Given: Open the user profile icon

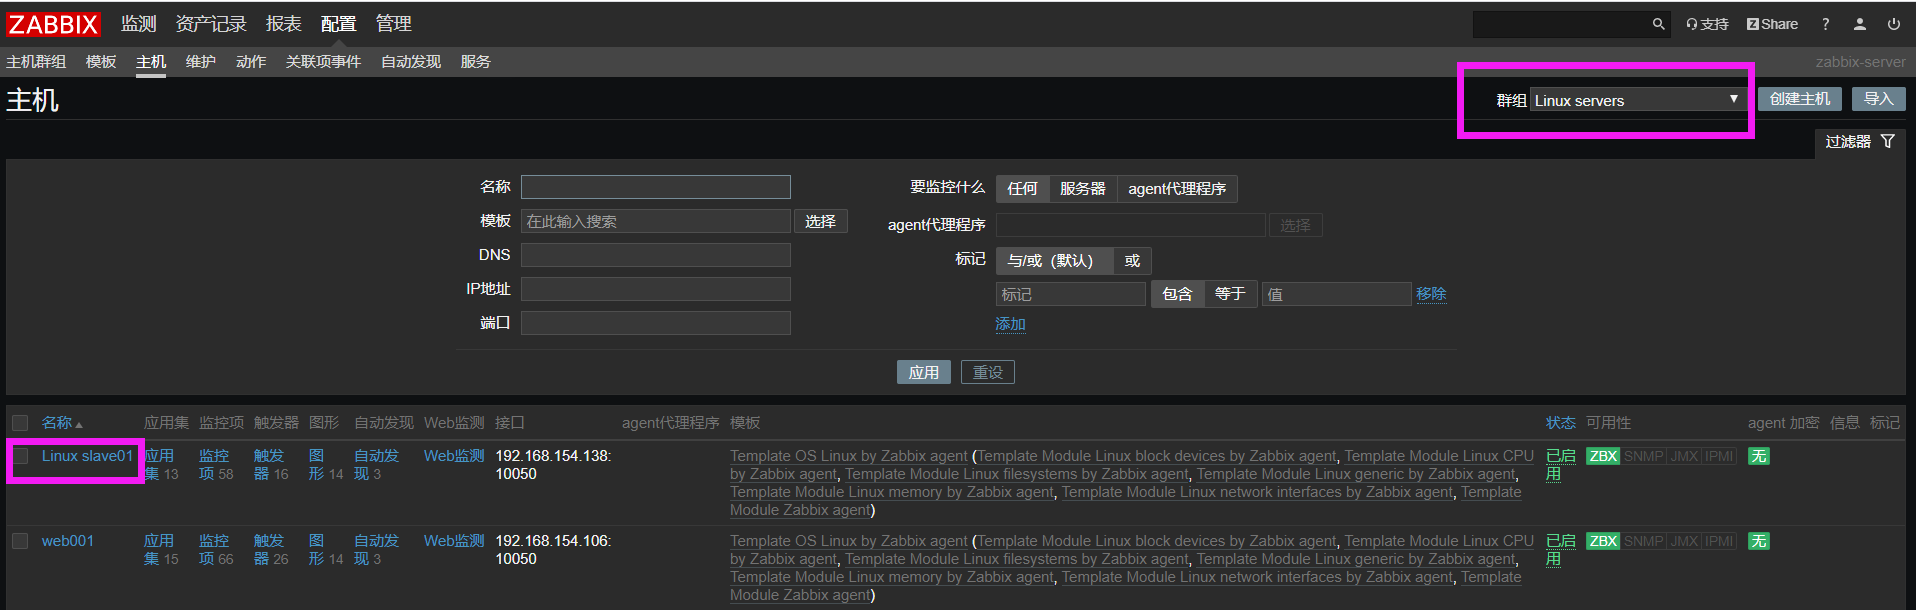Looking at the screenshot, I should (x=1860, y=24).
